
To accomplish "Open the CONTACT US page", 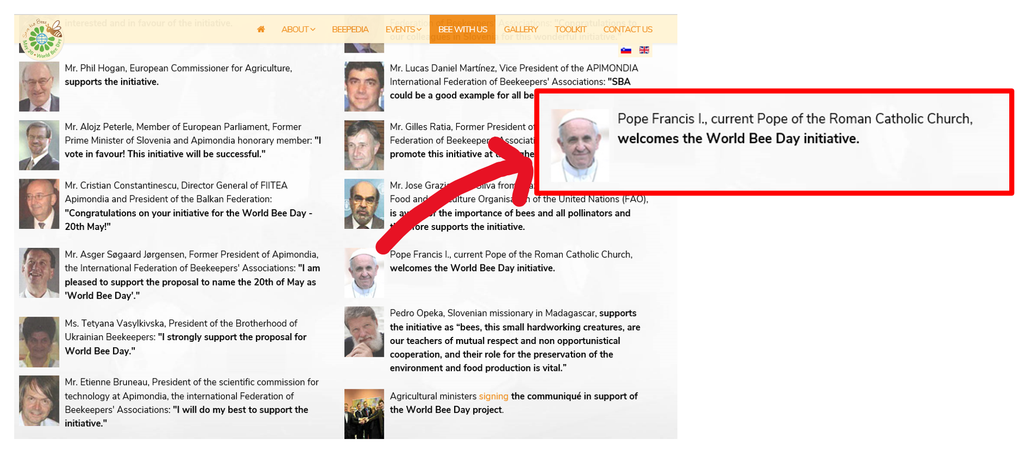I will coord(628,29).
